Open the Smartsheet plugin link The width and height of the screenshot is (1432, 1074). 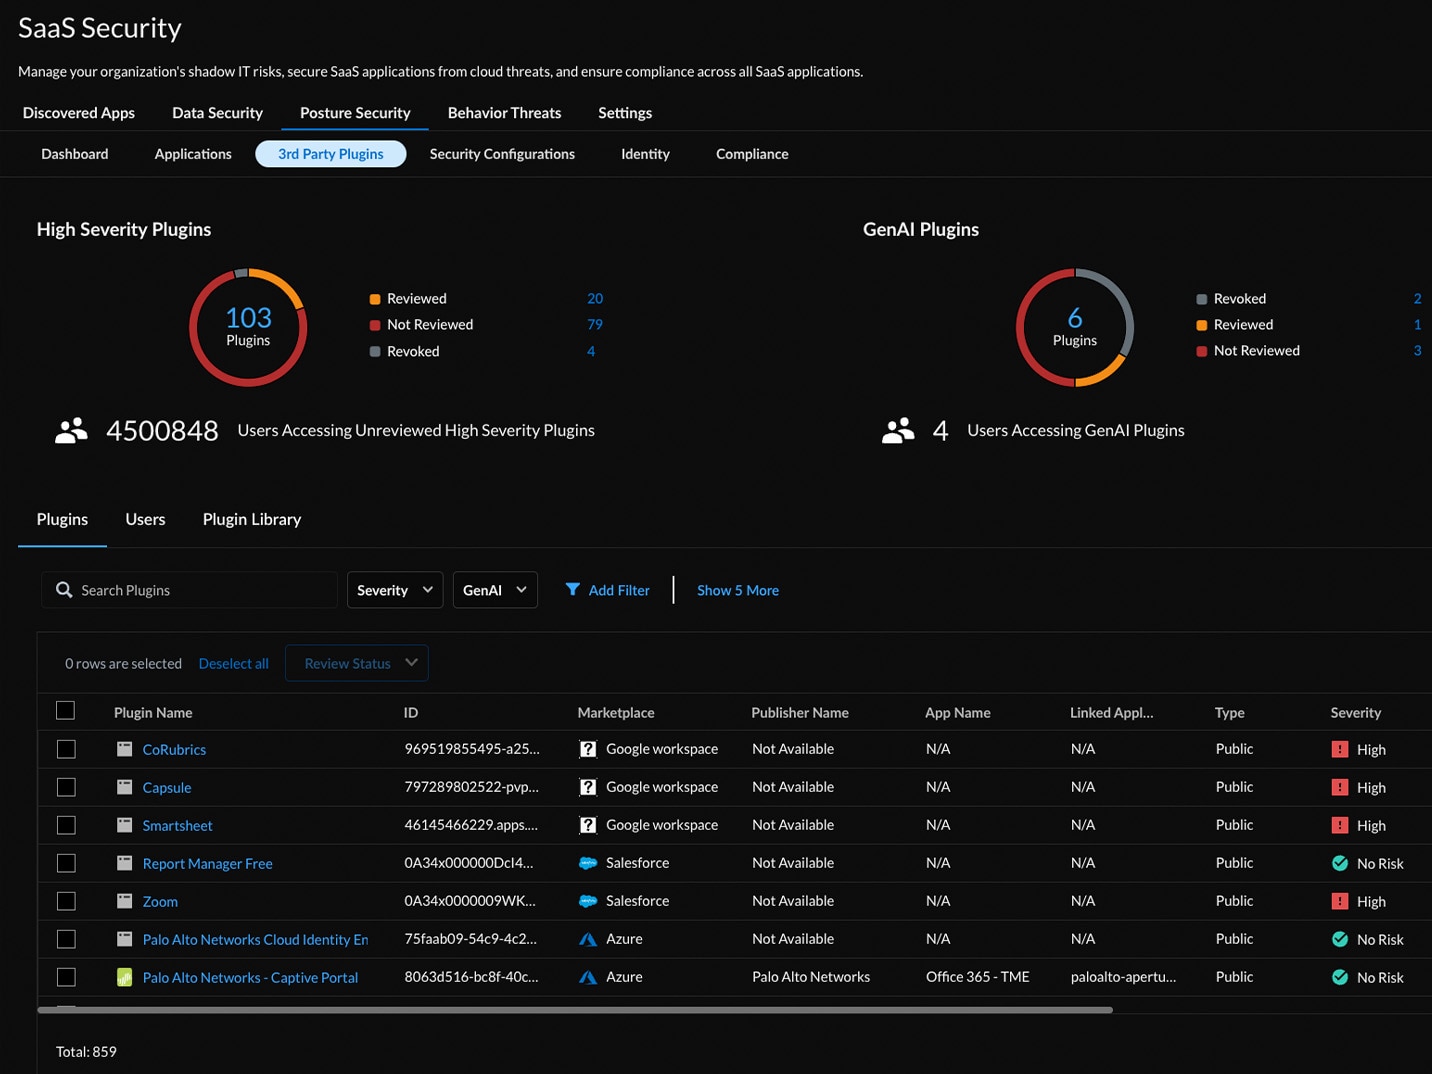(177, 825)
